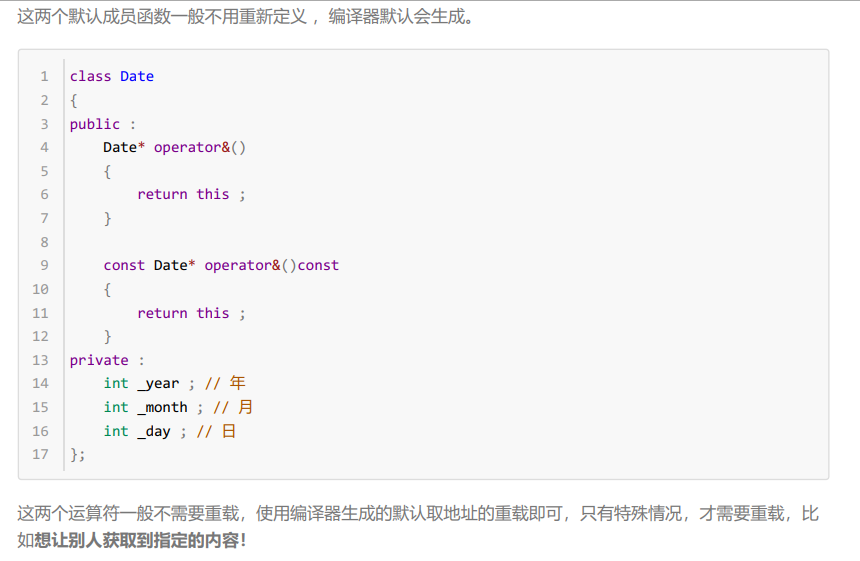Click the opening brace on line 10
This screenshot has width=860, height=561.
(x=108, y=290)
